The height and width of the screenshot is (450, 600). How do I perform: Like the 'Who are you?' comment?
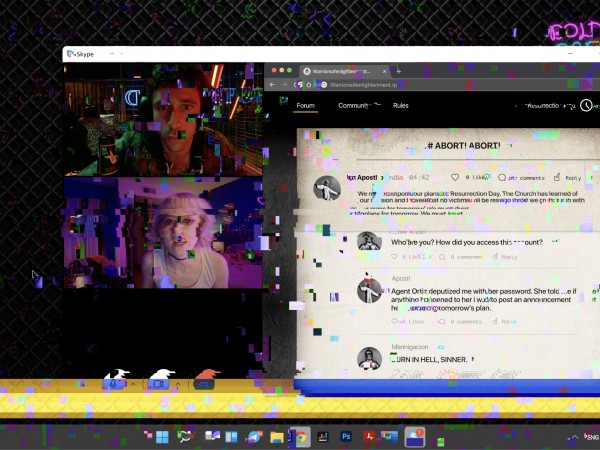point(396,257)
